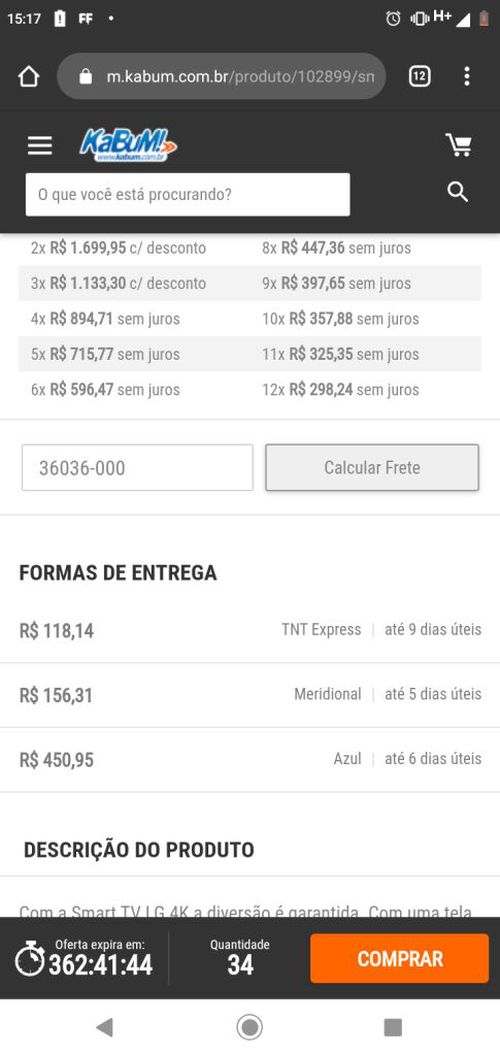
Task: Open the hamburger menu icon
Action: [40, 145]
